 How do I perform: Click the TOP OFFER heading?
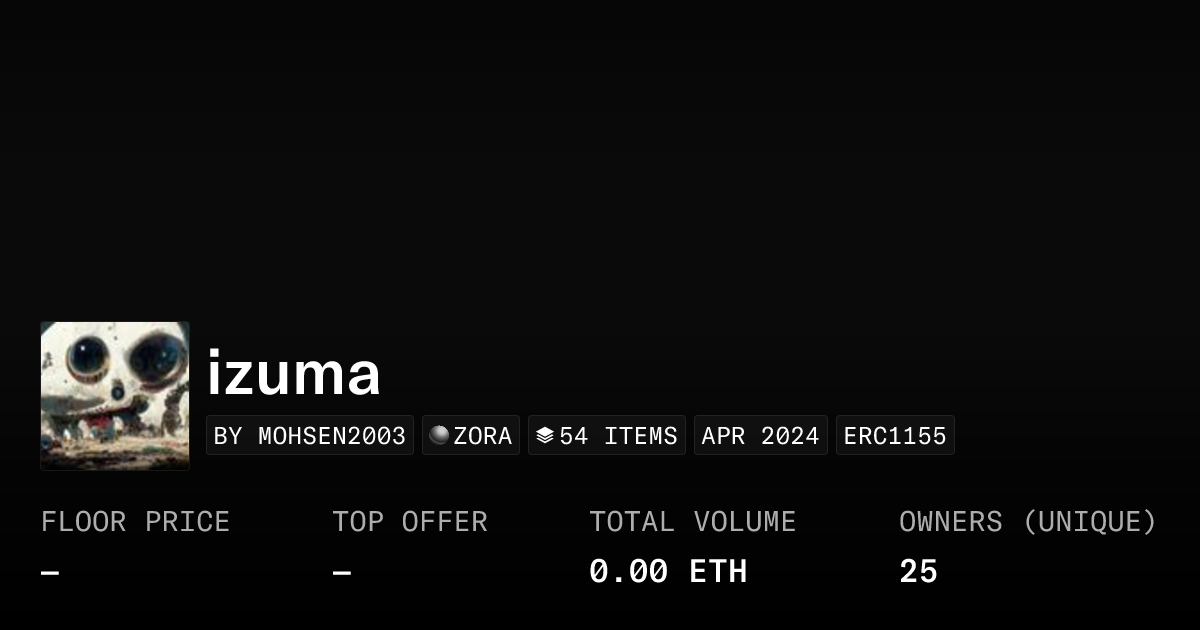click(x=410, y=522)
